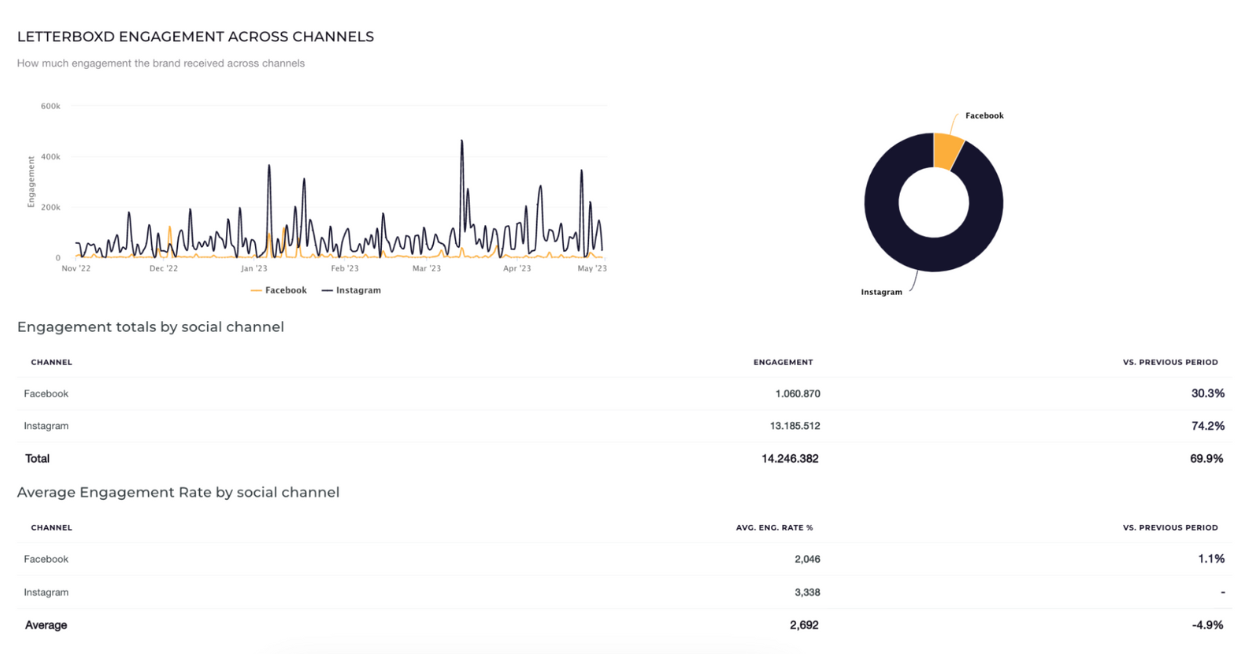Click the vertical Engagement axis title
Image resolution: width=1256 pixels, height=654 pixels.
(31, 182)
